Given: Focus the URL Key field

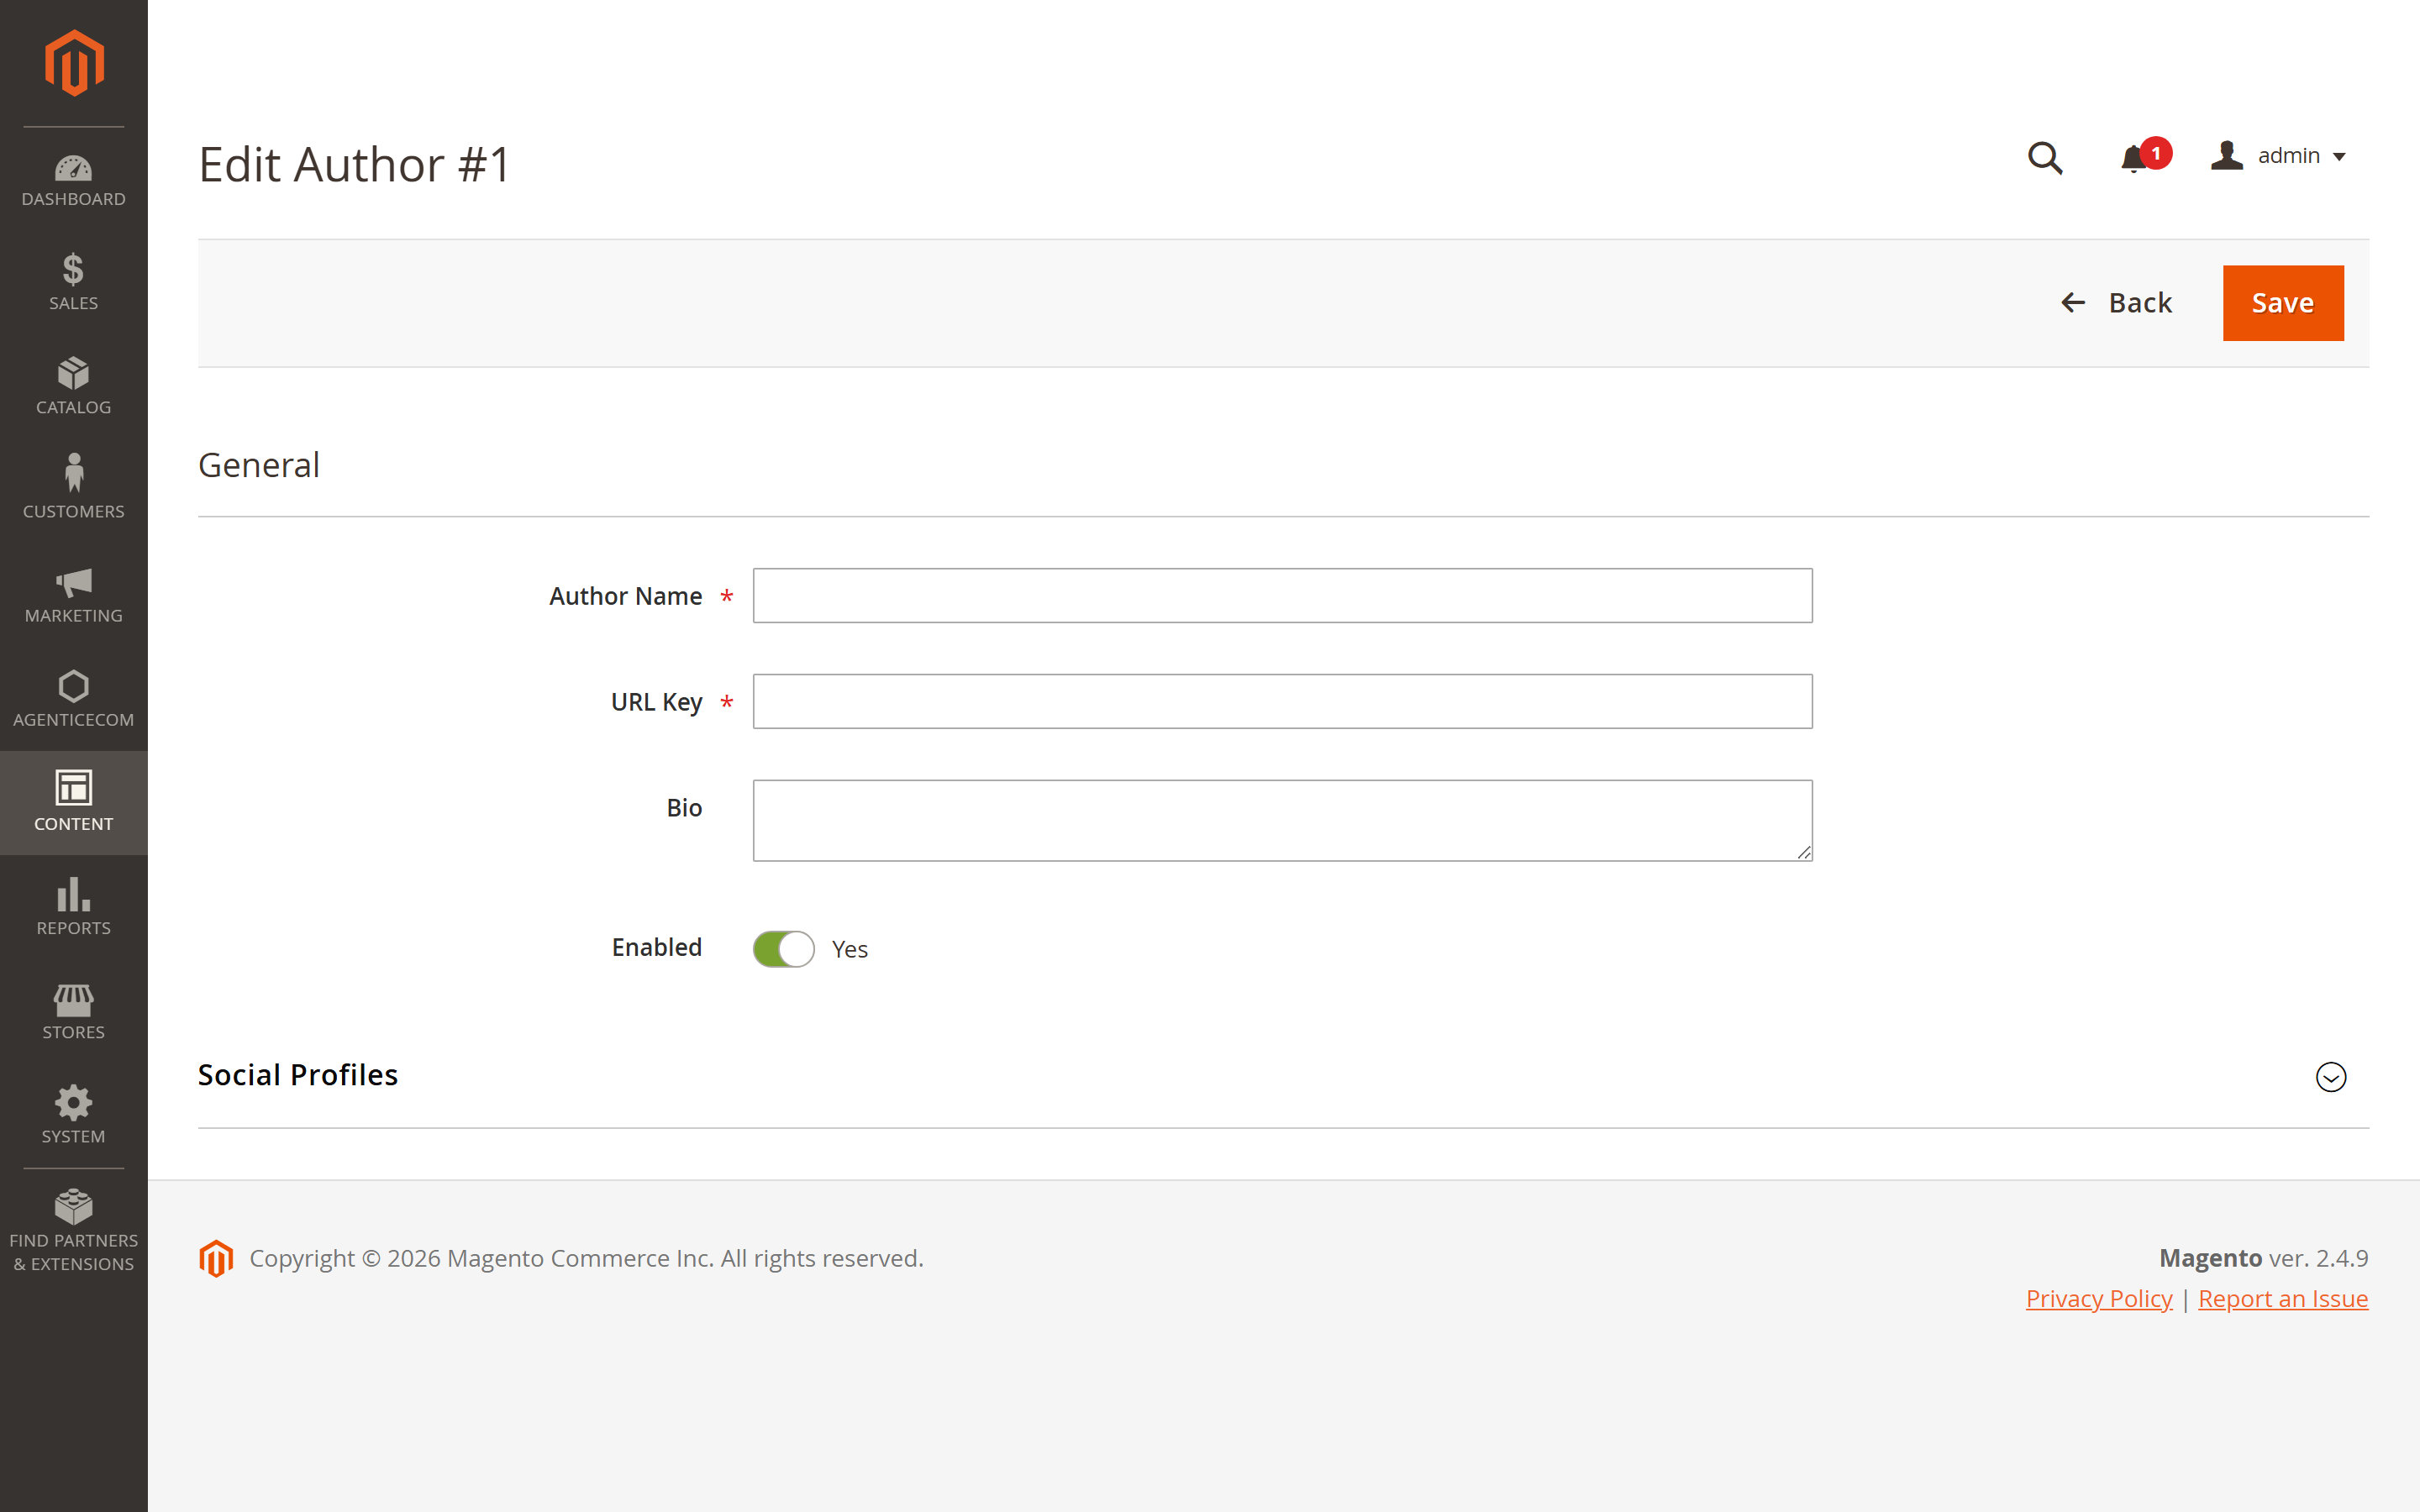Looking at the screenshot, I should pyautogui.click(x=1282, y=701).
